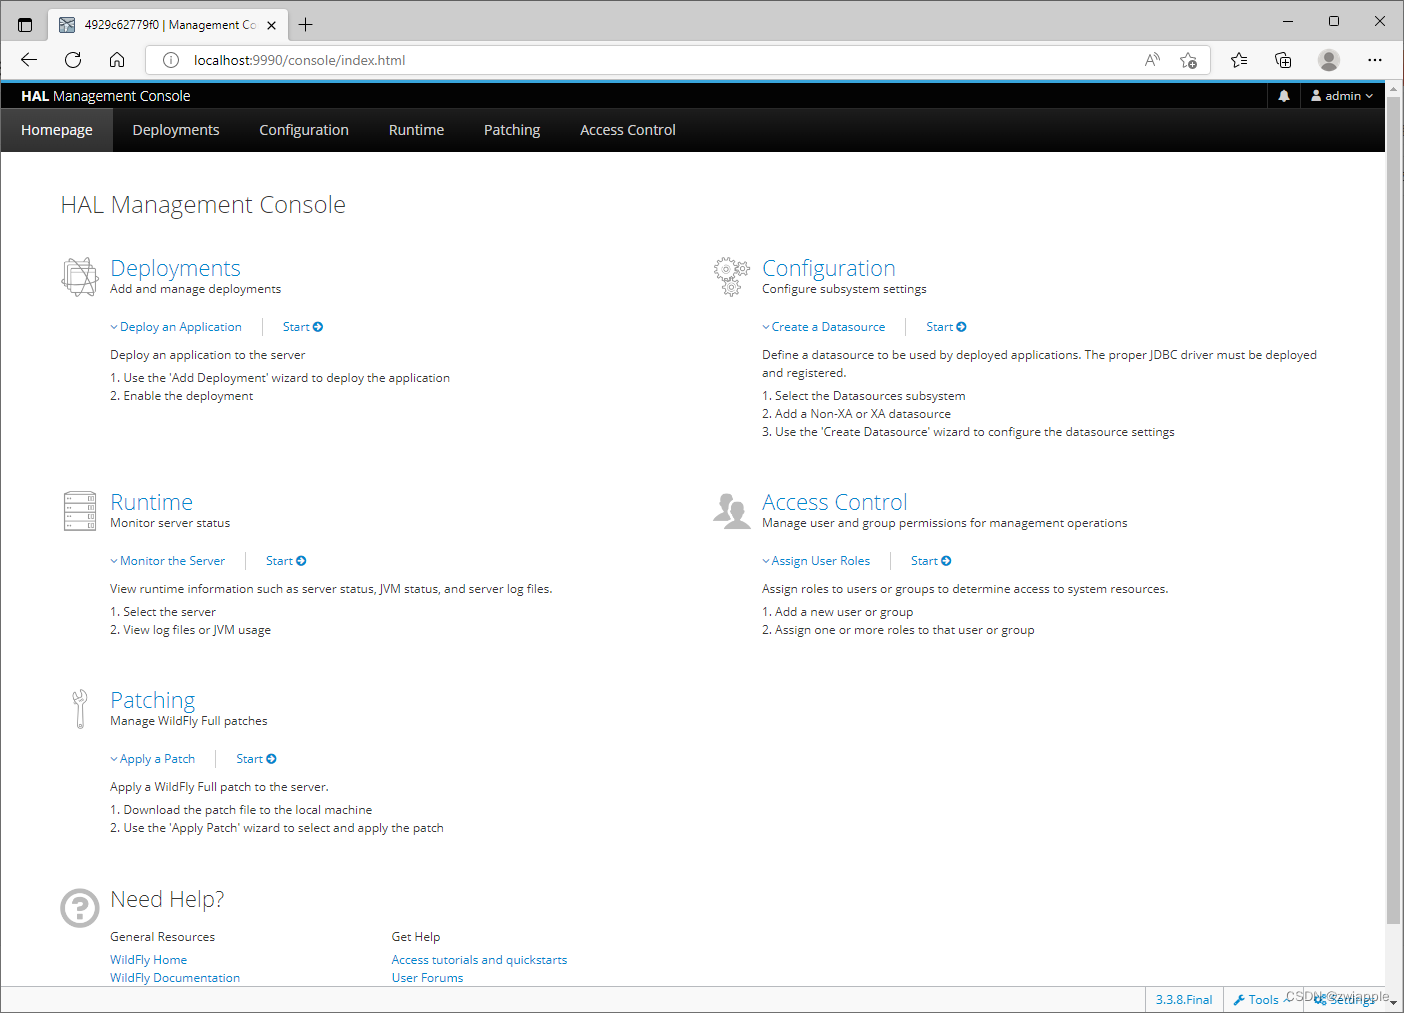Click the Runtime server rack icon
The height and width of the screenshot is (1013, 1404).
coord(79,510)
